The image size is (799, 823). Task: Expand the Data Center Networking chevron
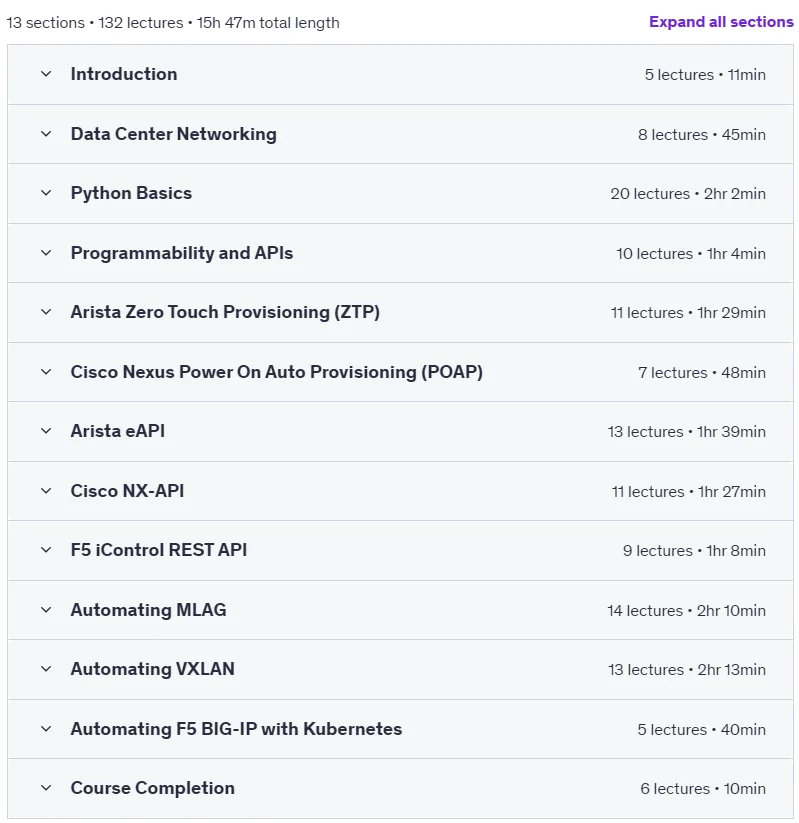46,134
